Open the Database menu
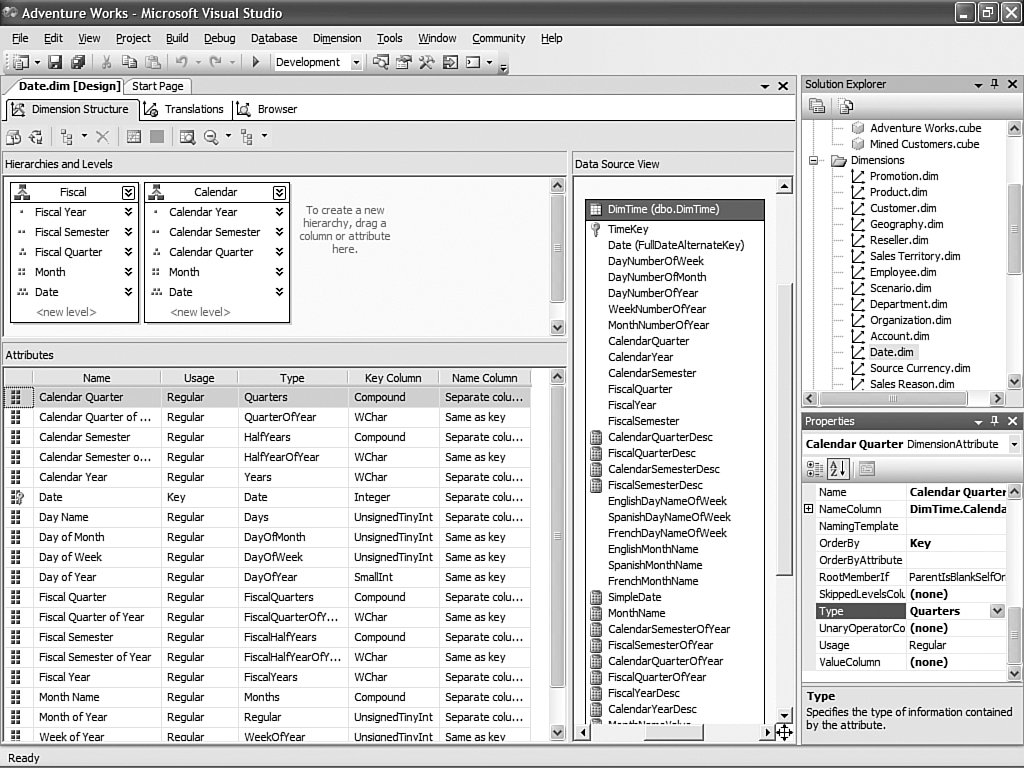 [x=274, y=38]
